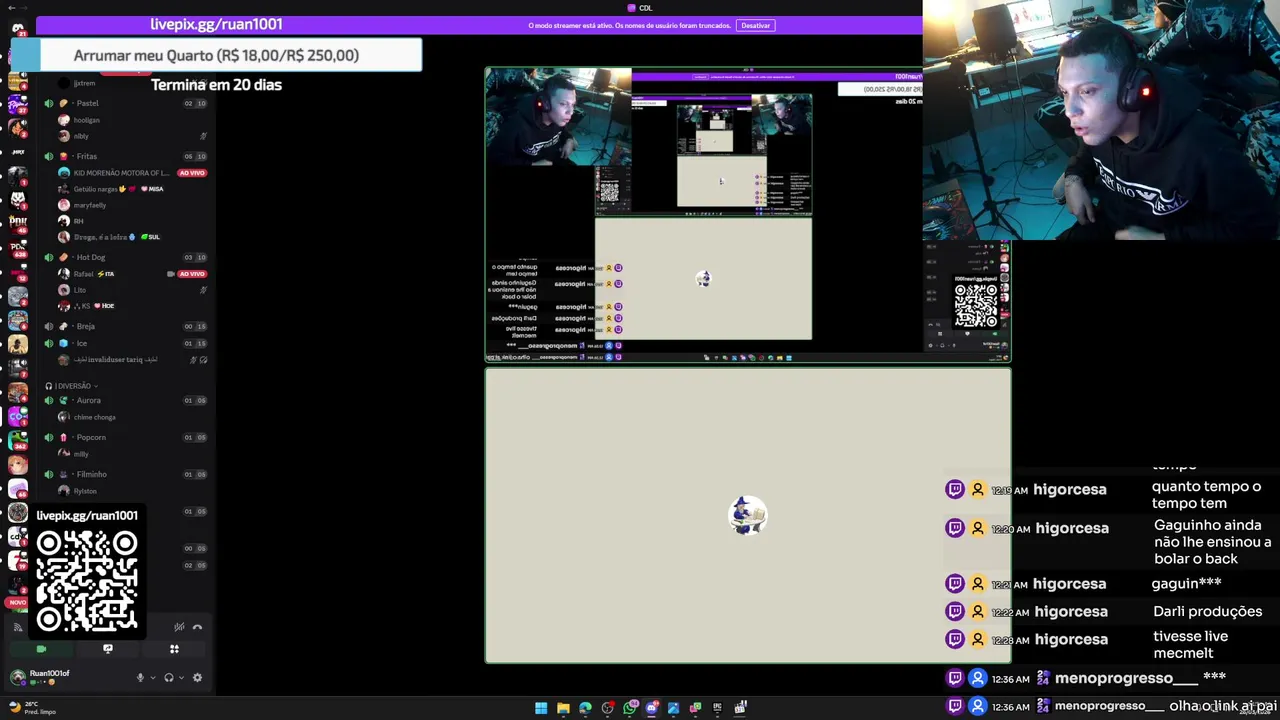This screenshot has height=720, width=1280.
Task: Click the speaker icon beside Aurora channel
Action: [49, 400]
